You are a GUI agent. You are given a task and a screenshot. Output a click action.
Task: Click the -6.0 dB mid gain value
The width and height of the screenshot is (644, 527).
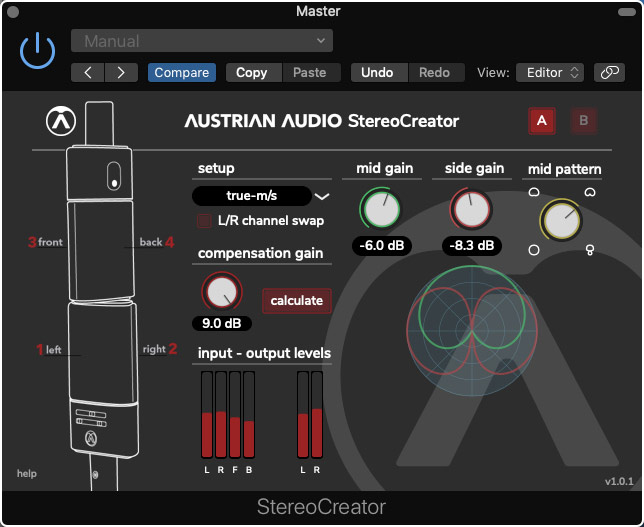[x=382, y=246]
